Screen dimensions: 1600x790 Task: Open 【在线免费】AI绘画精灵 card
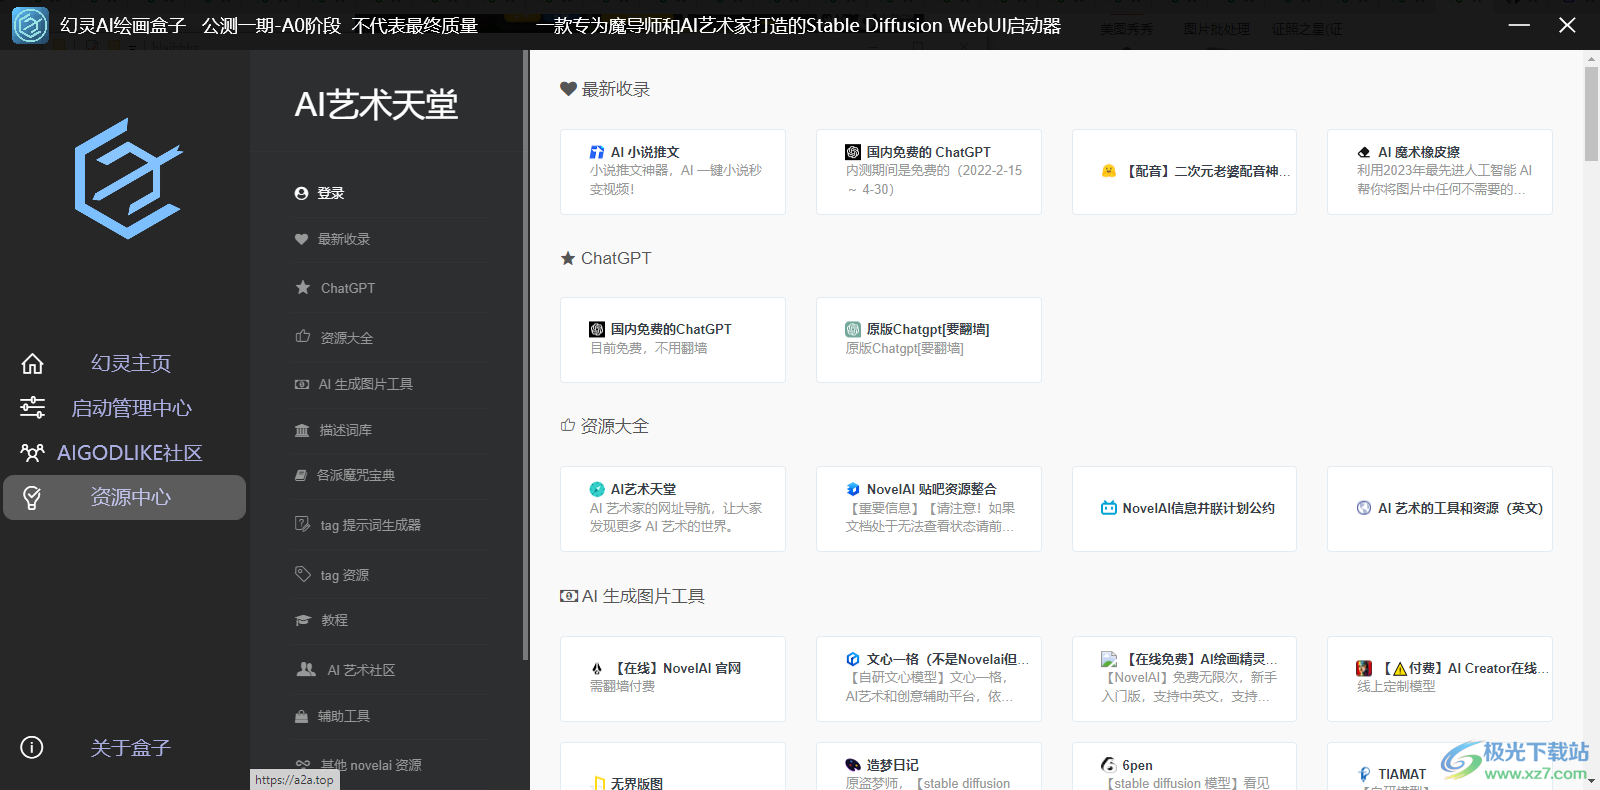(1184, 678)
